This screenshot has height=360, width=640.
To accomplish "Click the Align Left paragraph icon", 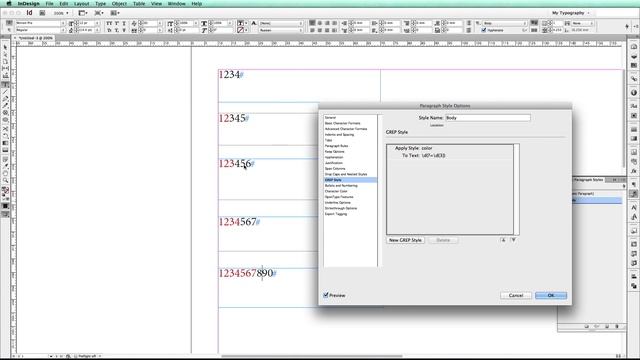I will [312, 23].
